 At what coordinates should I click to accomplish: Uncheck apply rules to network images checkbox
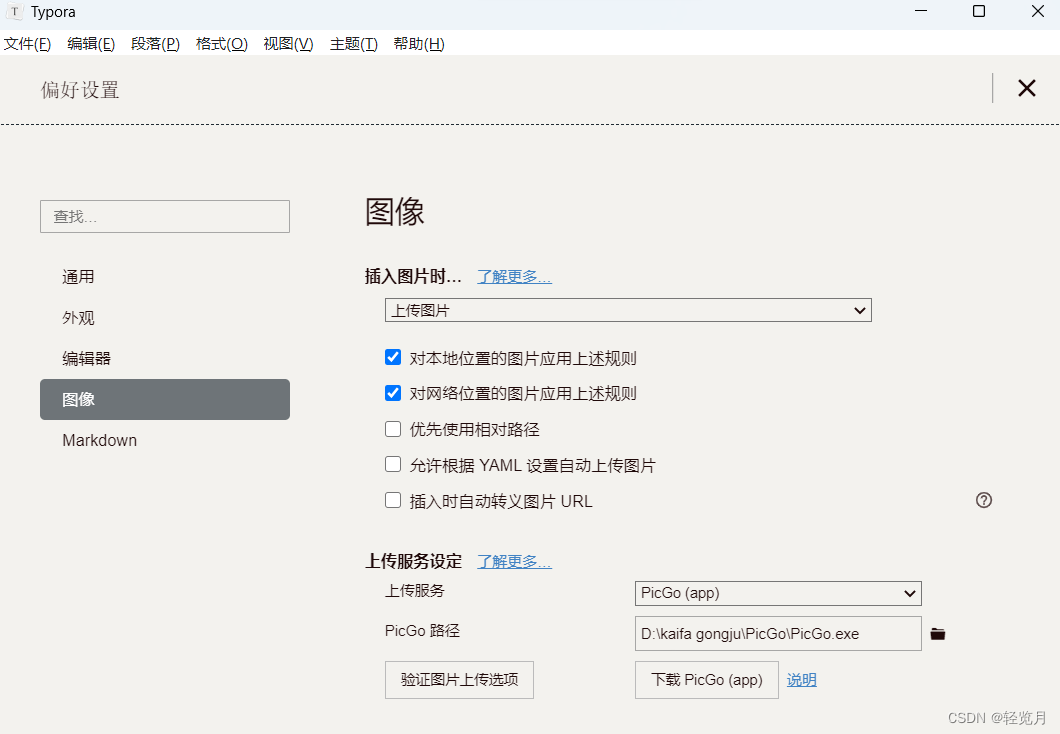coord(393,393)
